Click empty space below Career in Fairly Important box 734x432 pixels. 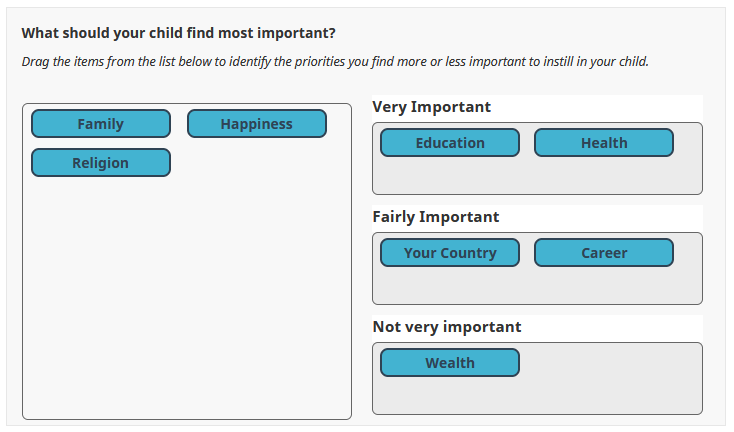[x=604, y=286]
